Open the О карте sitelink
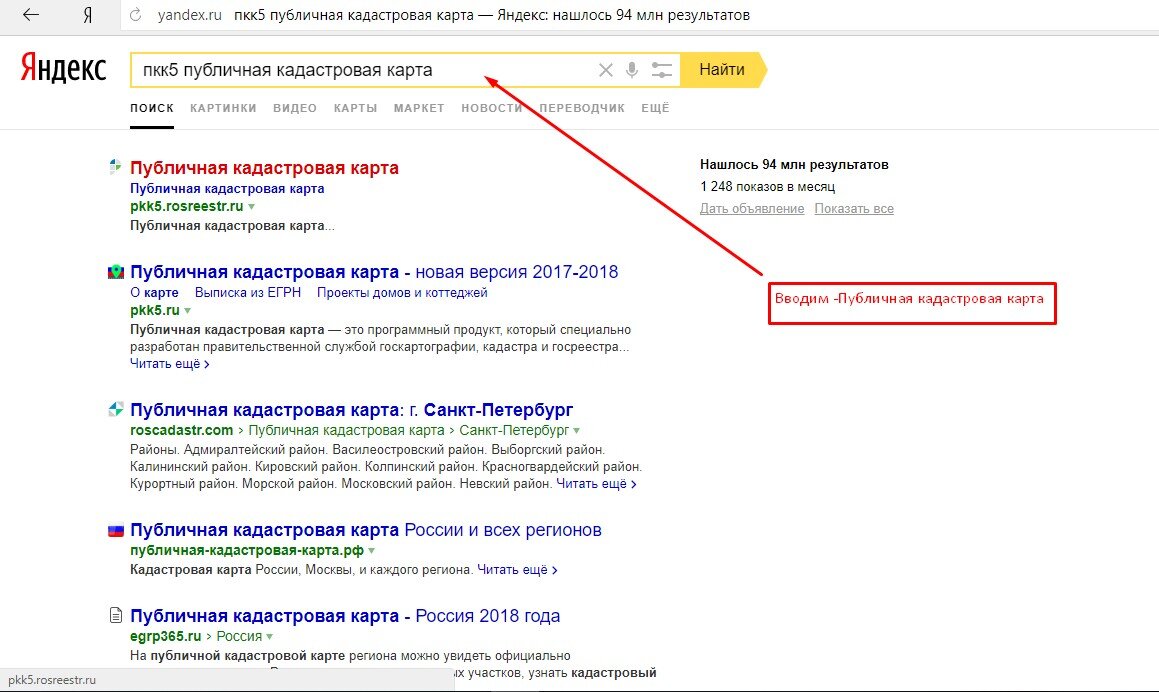This screenshot has width=1159, height=692. click(x=154, y=293)
